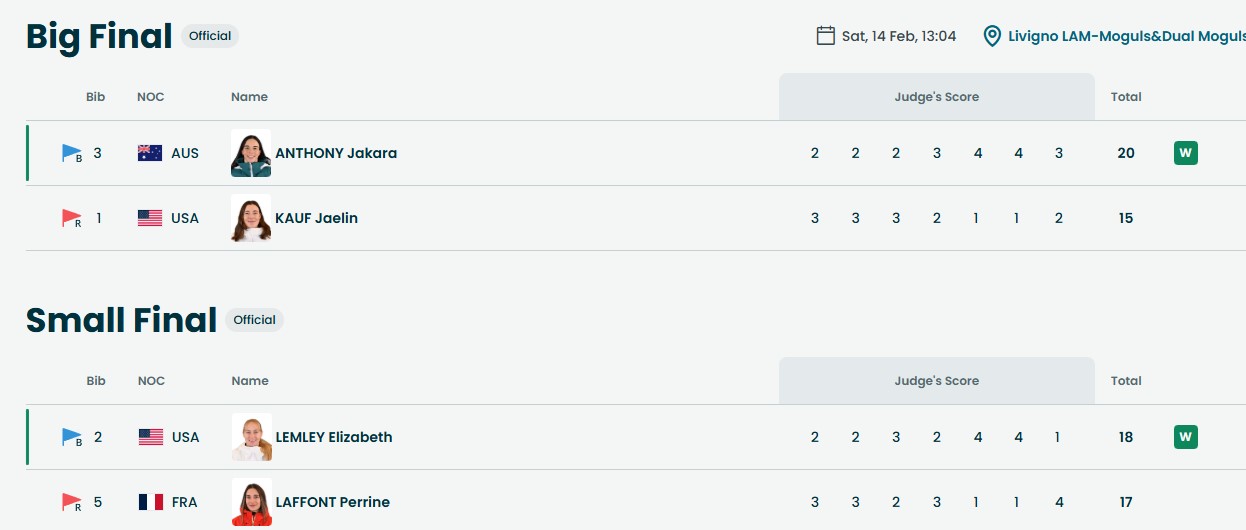The image size is (1246, 530).
Task: Click the French flag icon
Action: (150, 502)
